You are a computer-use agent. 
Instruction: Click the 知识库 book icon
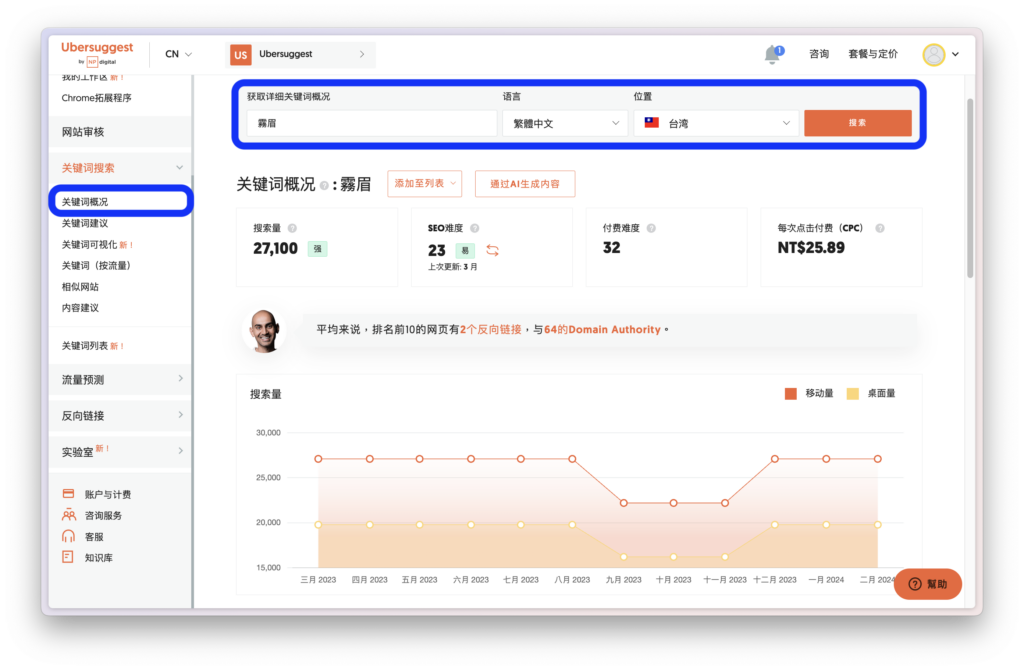68,557
